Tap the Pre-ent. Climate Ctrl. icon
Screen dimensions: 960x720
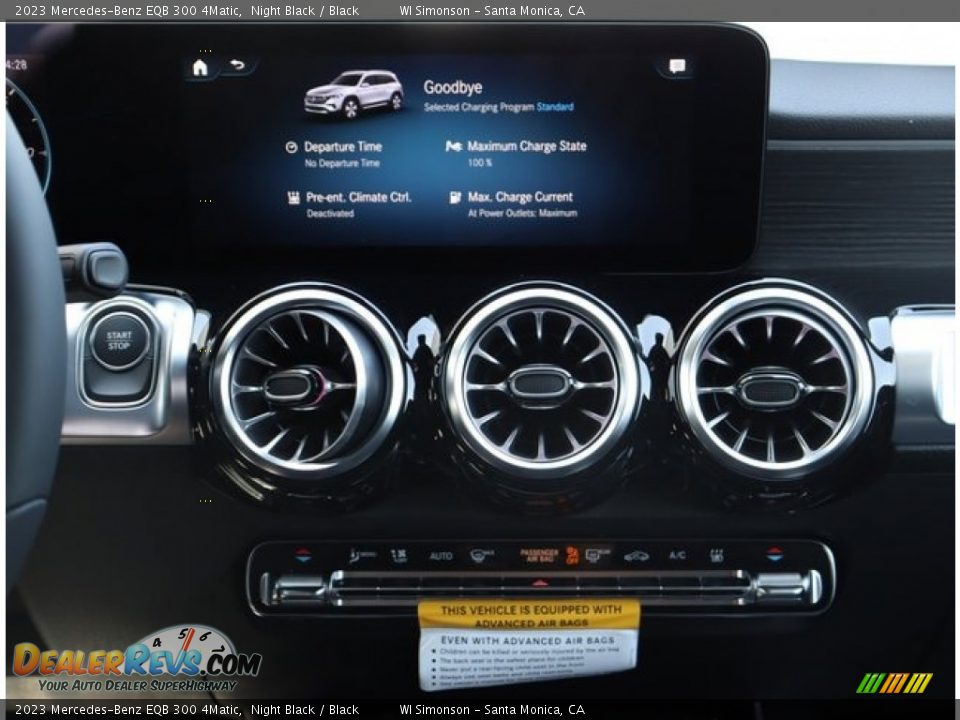[294, 197]
